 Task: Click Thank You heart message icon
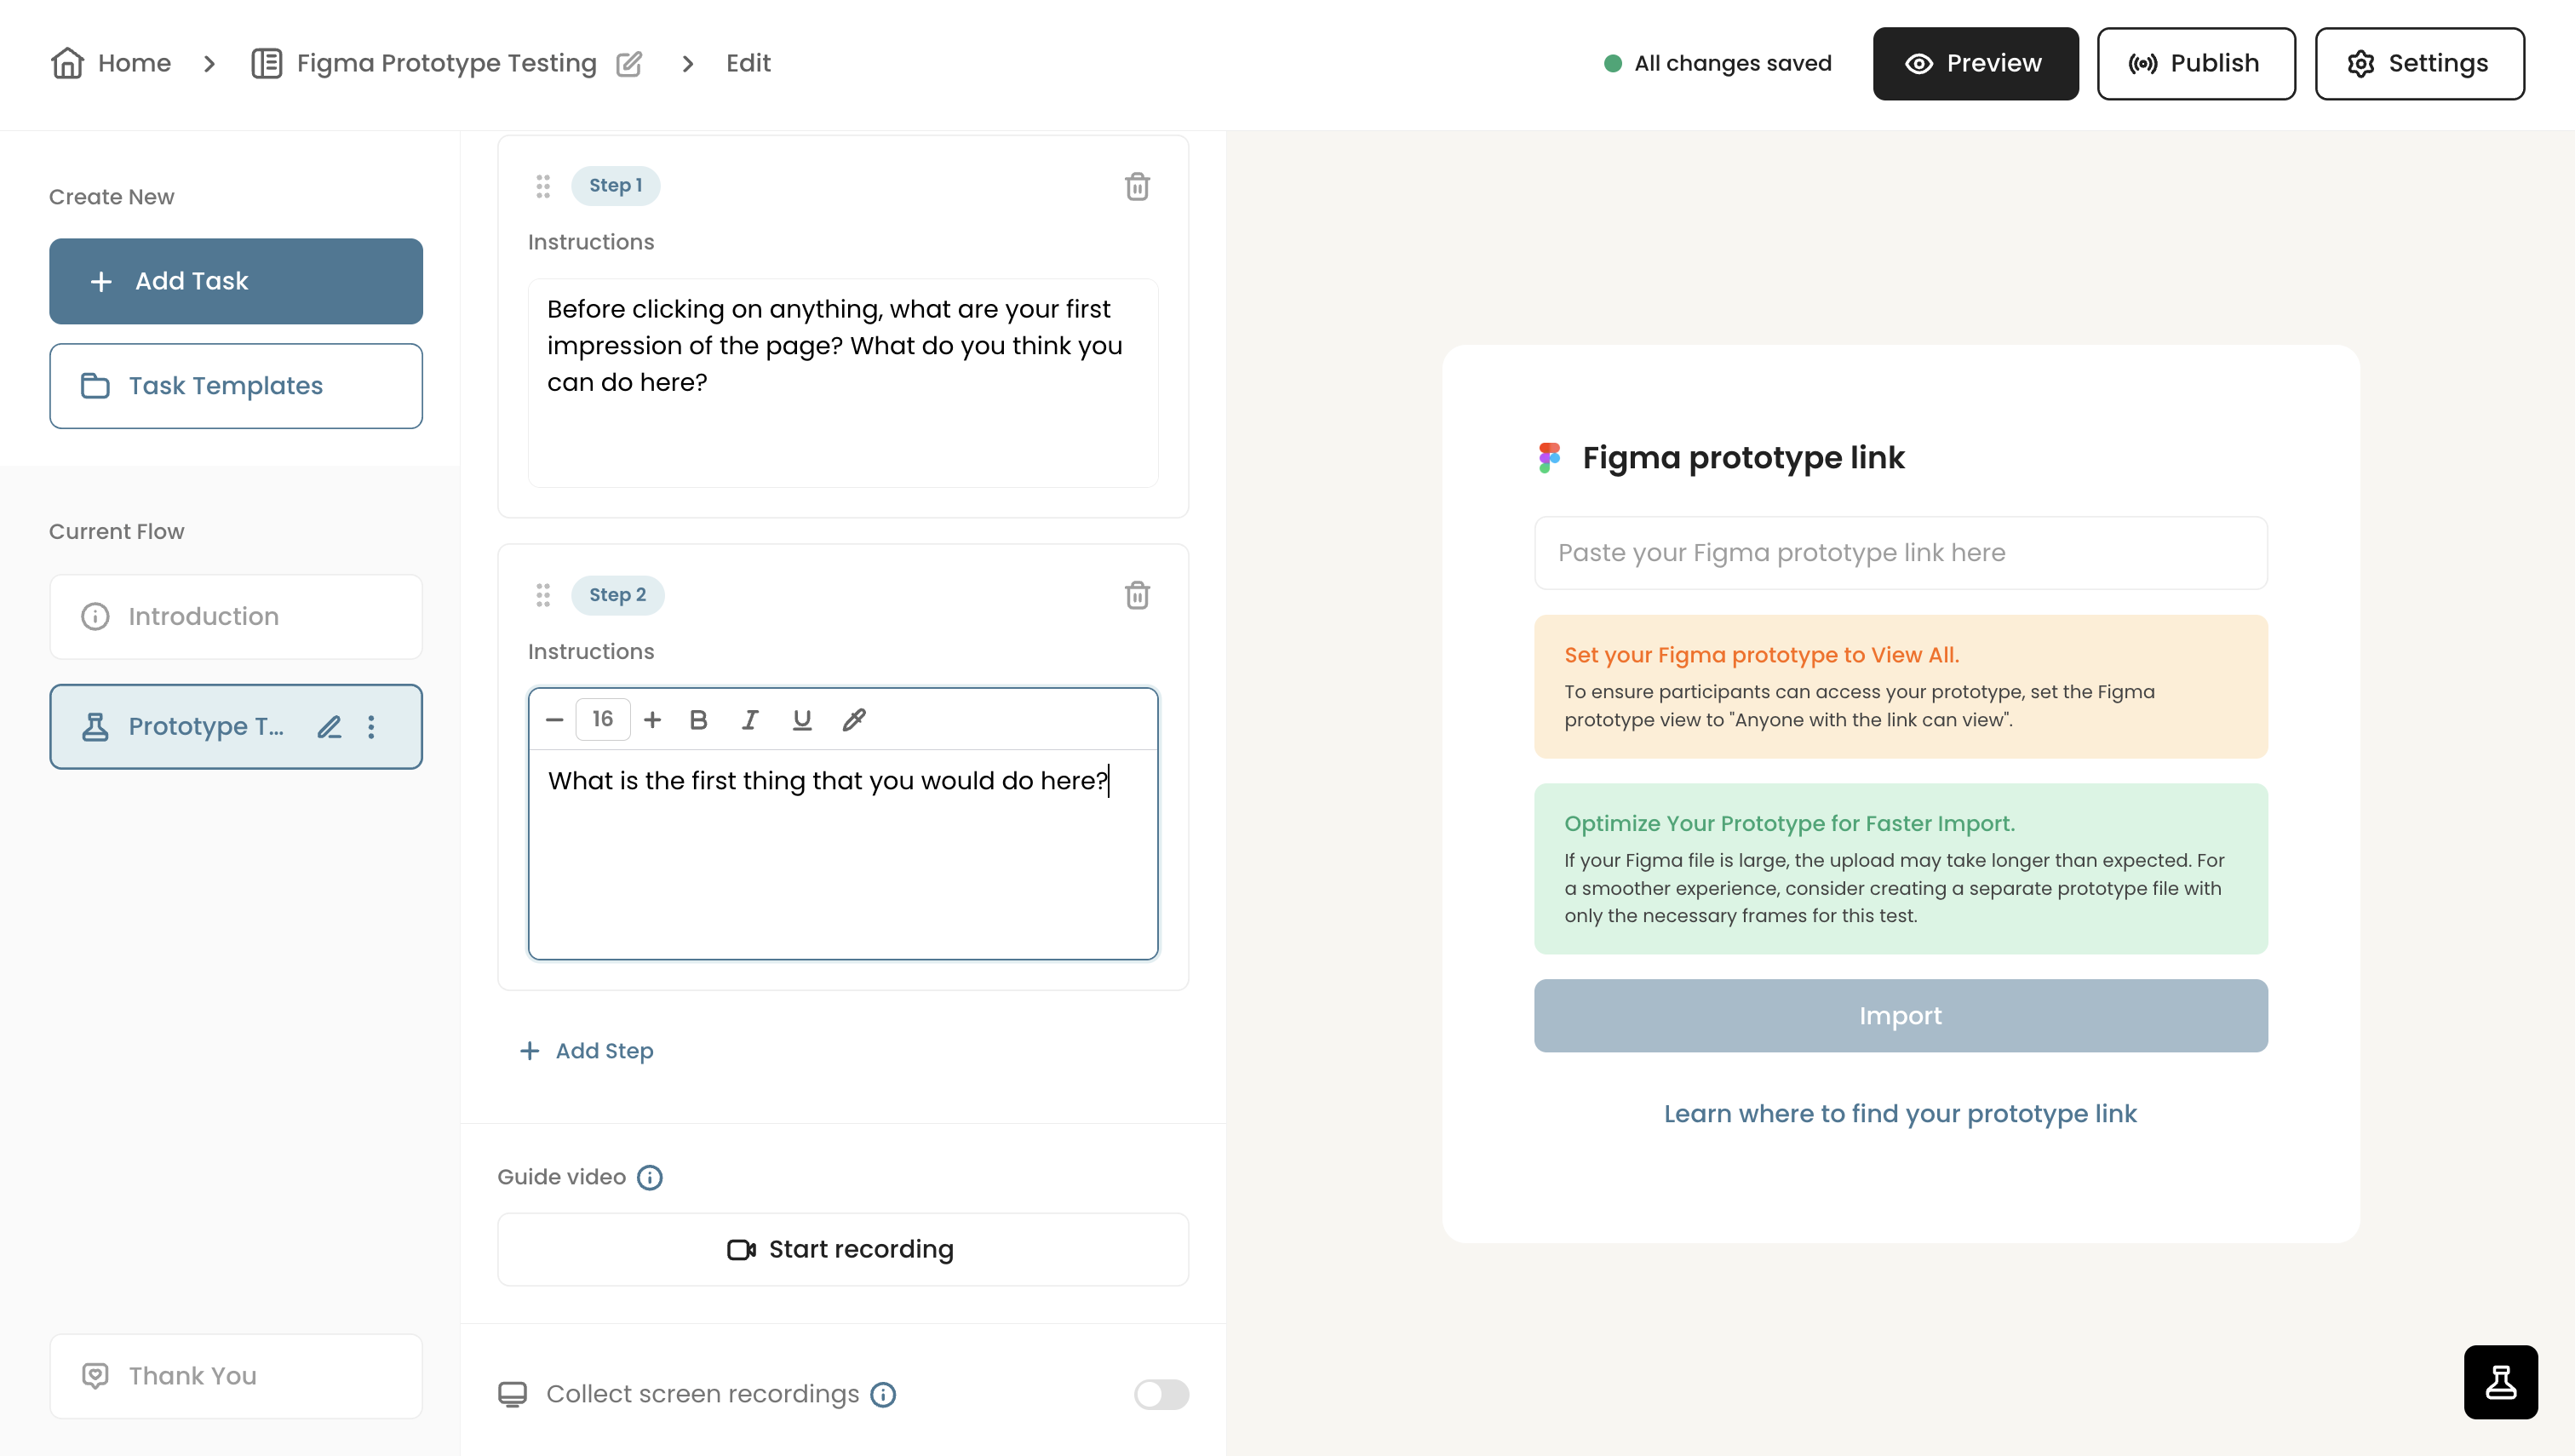pos(95,1376)
